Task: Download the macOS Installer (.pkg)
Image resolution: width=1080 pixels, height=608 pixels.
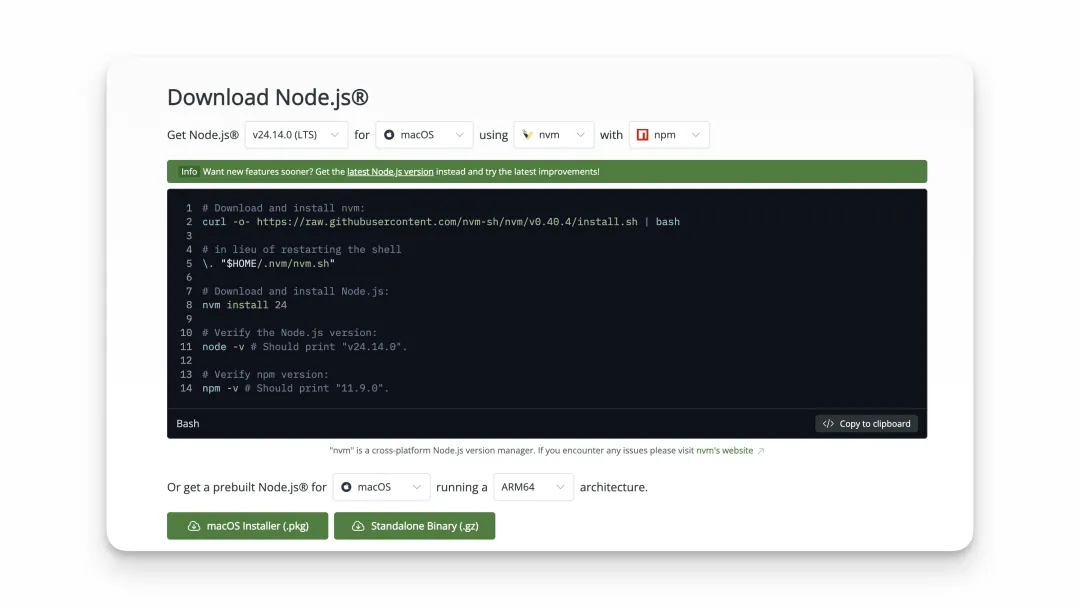Action: click(247, 526)
